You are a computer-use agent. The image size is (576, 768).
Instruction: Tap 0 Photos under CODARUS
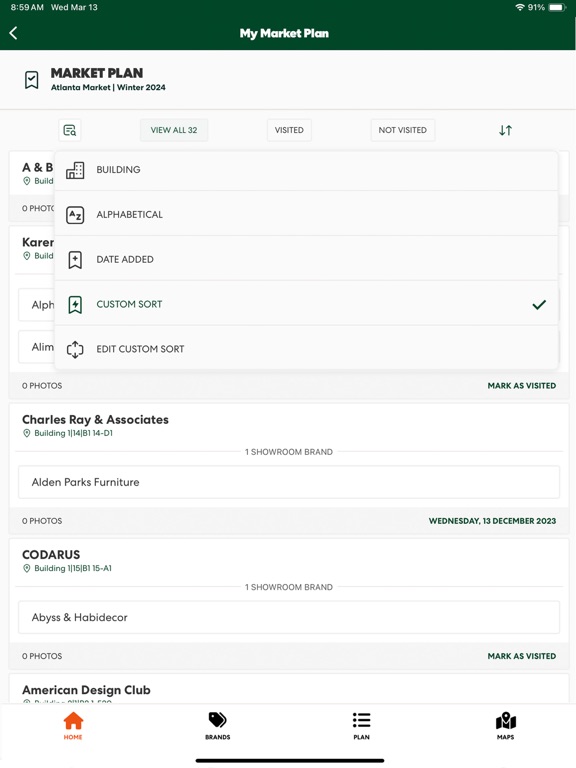click(x=42, y=656)
